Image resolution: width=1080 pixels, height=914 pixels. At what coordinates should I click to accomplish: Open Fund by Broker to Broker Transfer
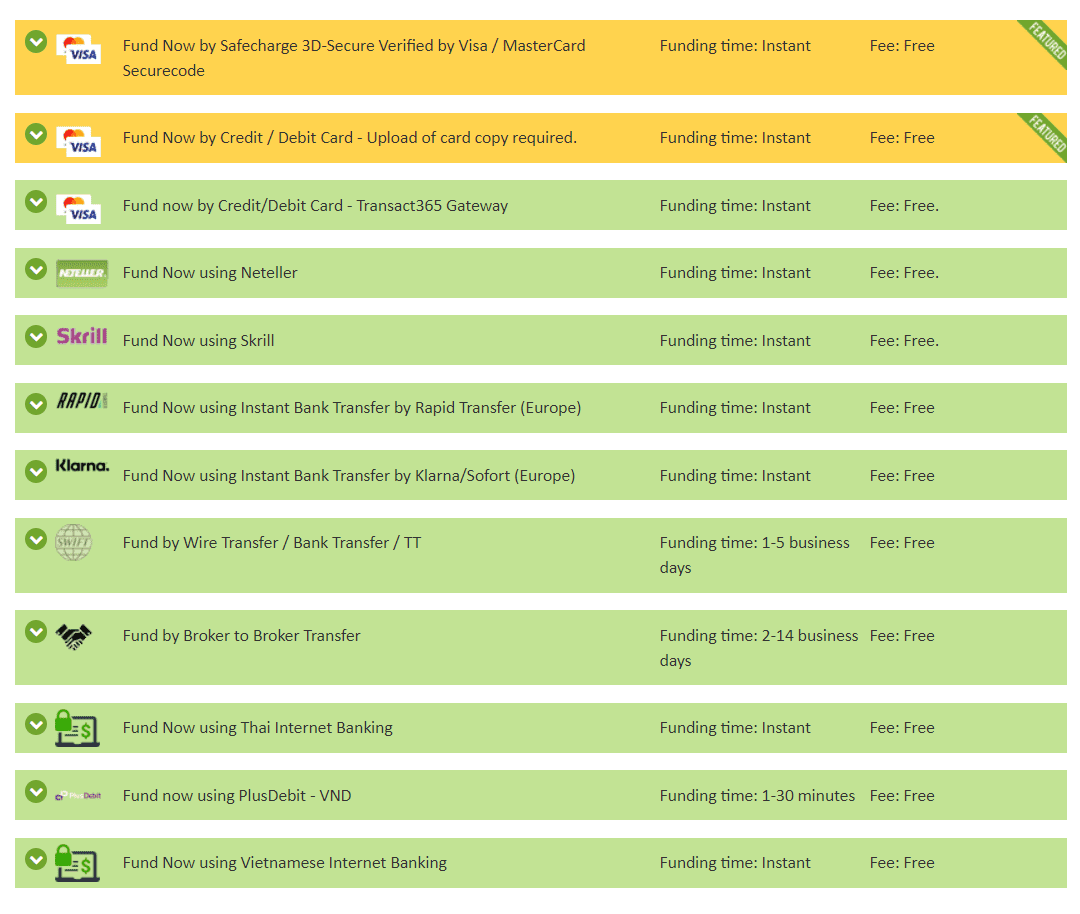coord(241,636)
